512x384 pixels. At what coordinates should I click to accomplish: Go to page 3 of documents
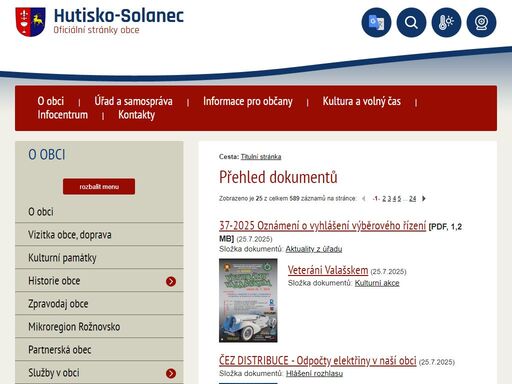(389, 199)
